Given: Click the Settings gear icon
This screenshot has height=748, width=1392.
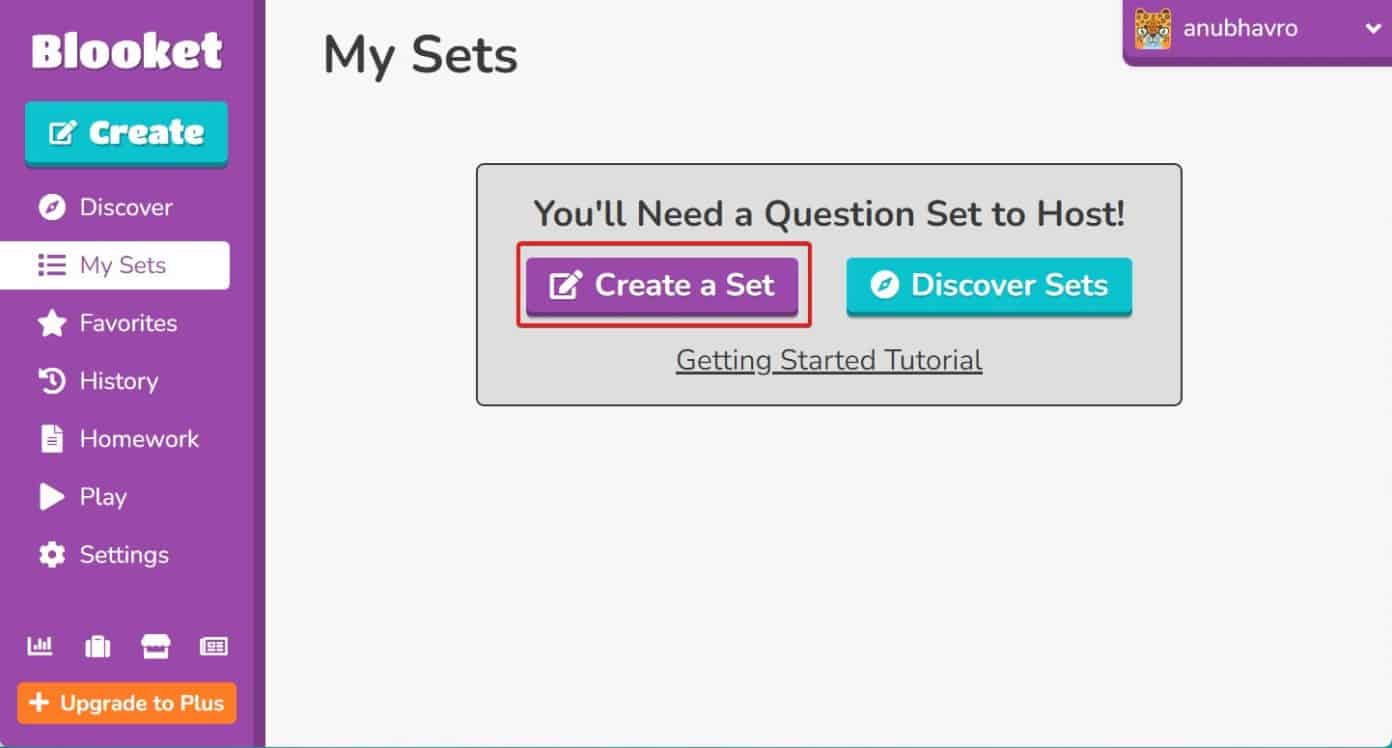Looking at the screenshot, I should click(x=51, y=555).
